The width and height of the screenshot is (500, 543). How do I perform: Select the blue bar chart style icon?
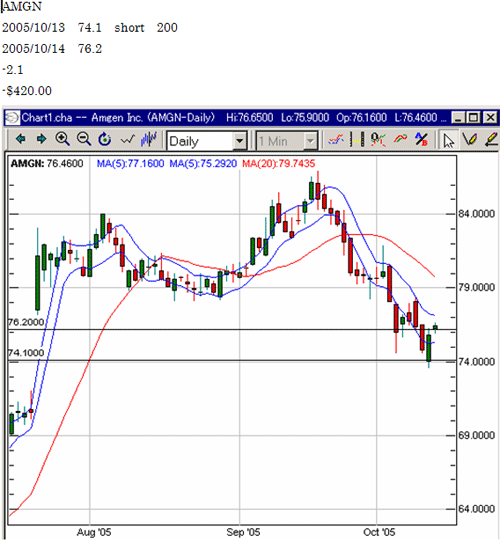[x=149, y=139]
